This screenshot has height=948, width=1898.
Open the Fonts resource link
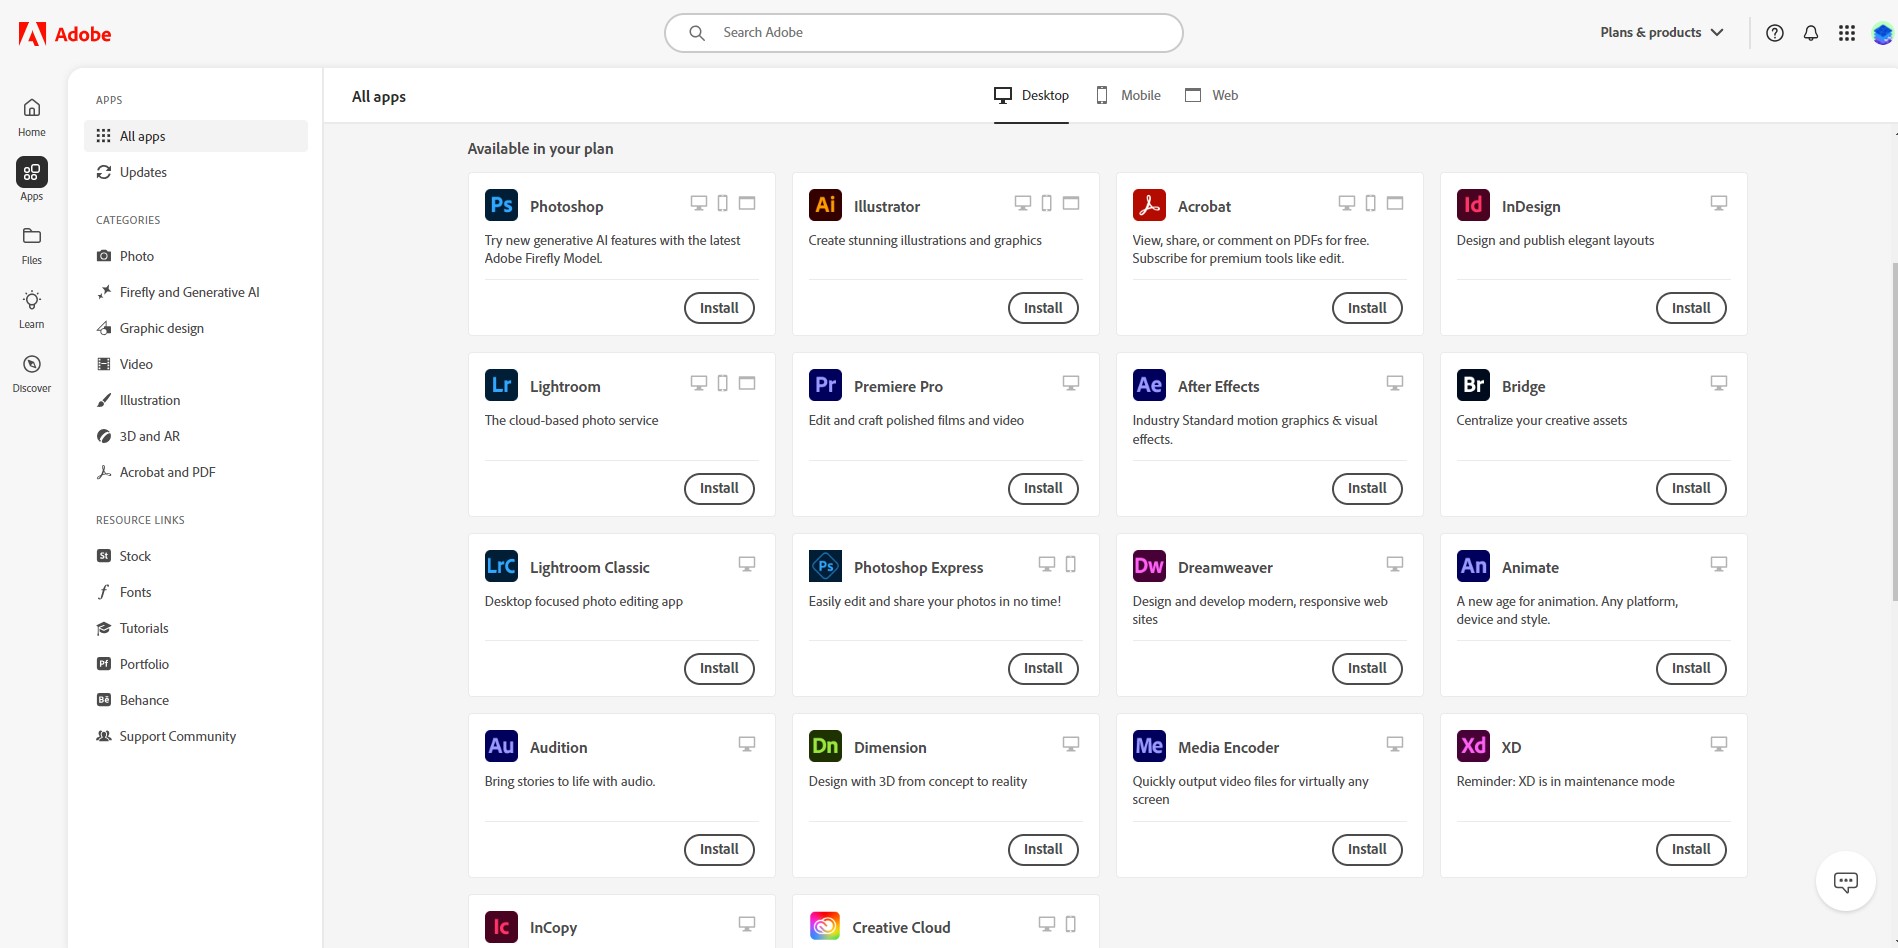pyautogui.click(x=196, y=592)
